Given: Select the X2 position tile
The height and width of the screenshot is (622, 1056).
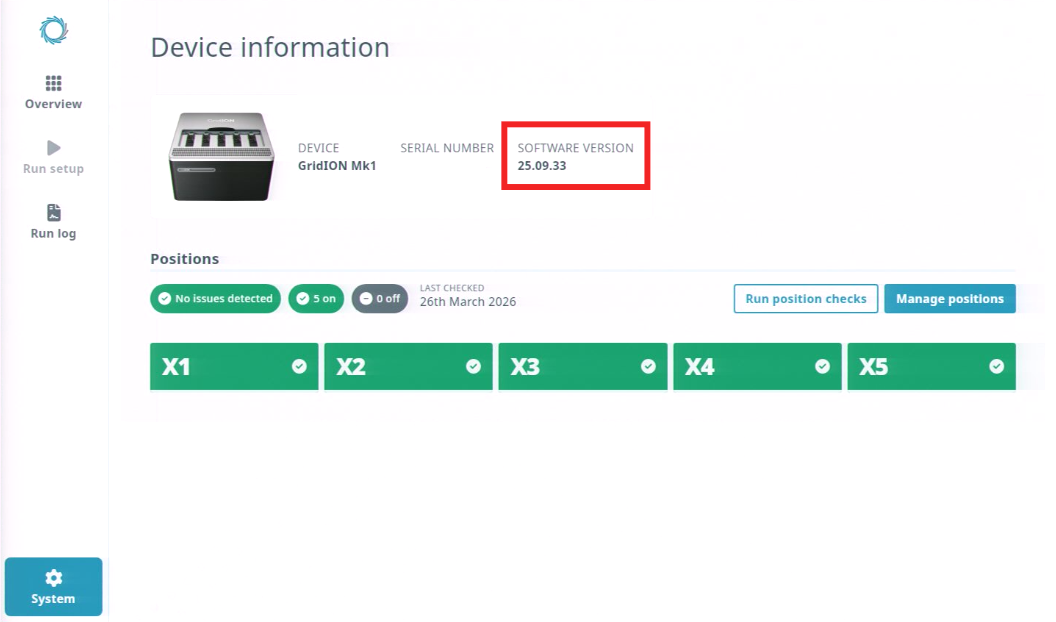Looking at the screenshot, I should 409,366.
